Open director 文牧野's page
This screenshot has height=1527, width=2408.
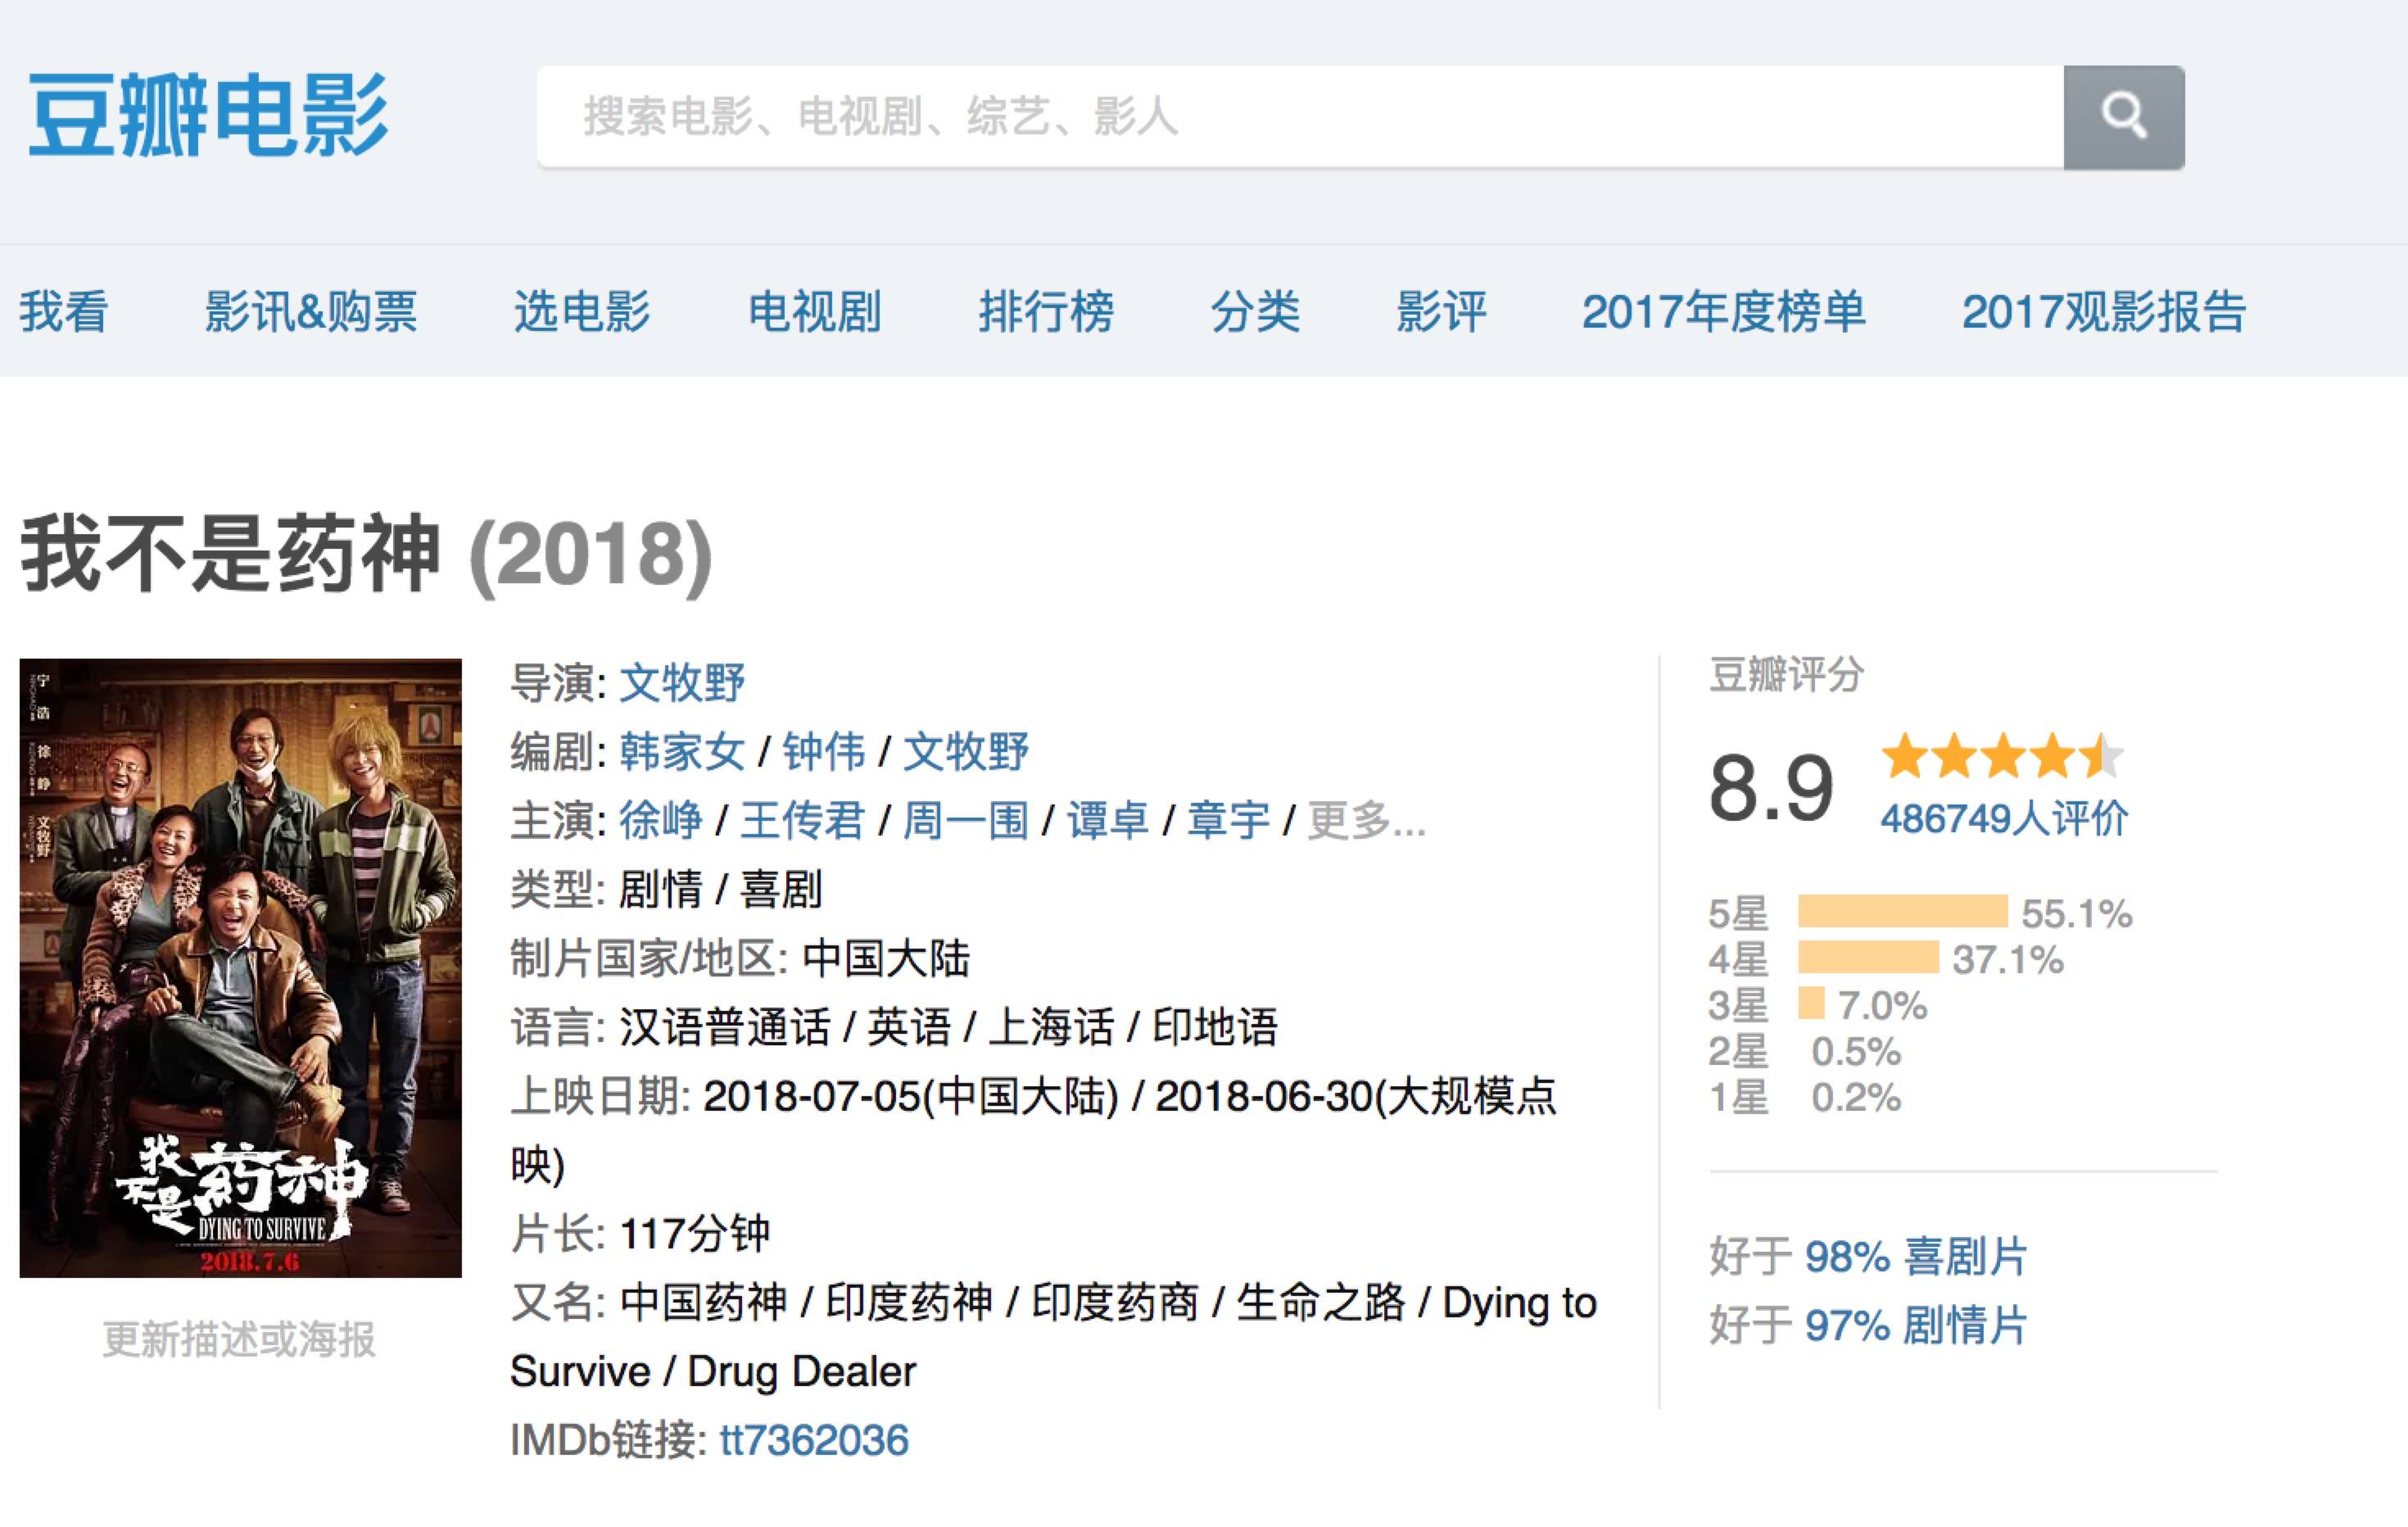pos(682,684)
